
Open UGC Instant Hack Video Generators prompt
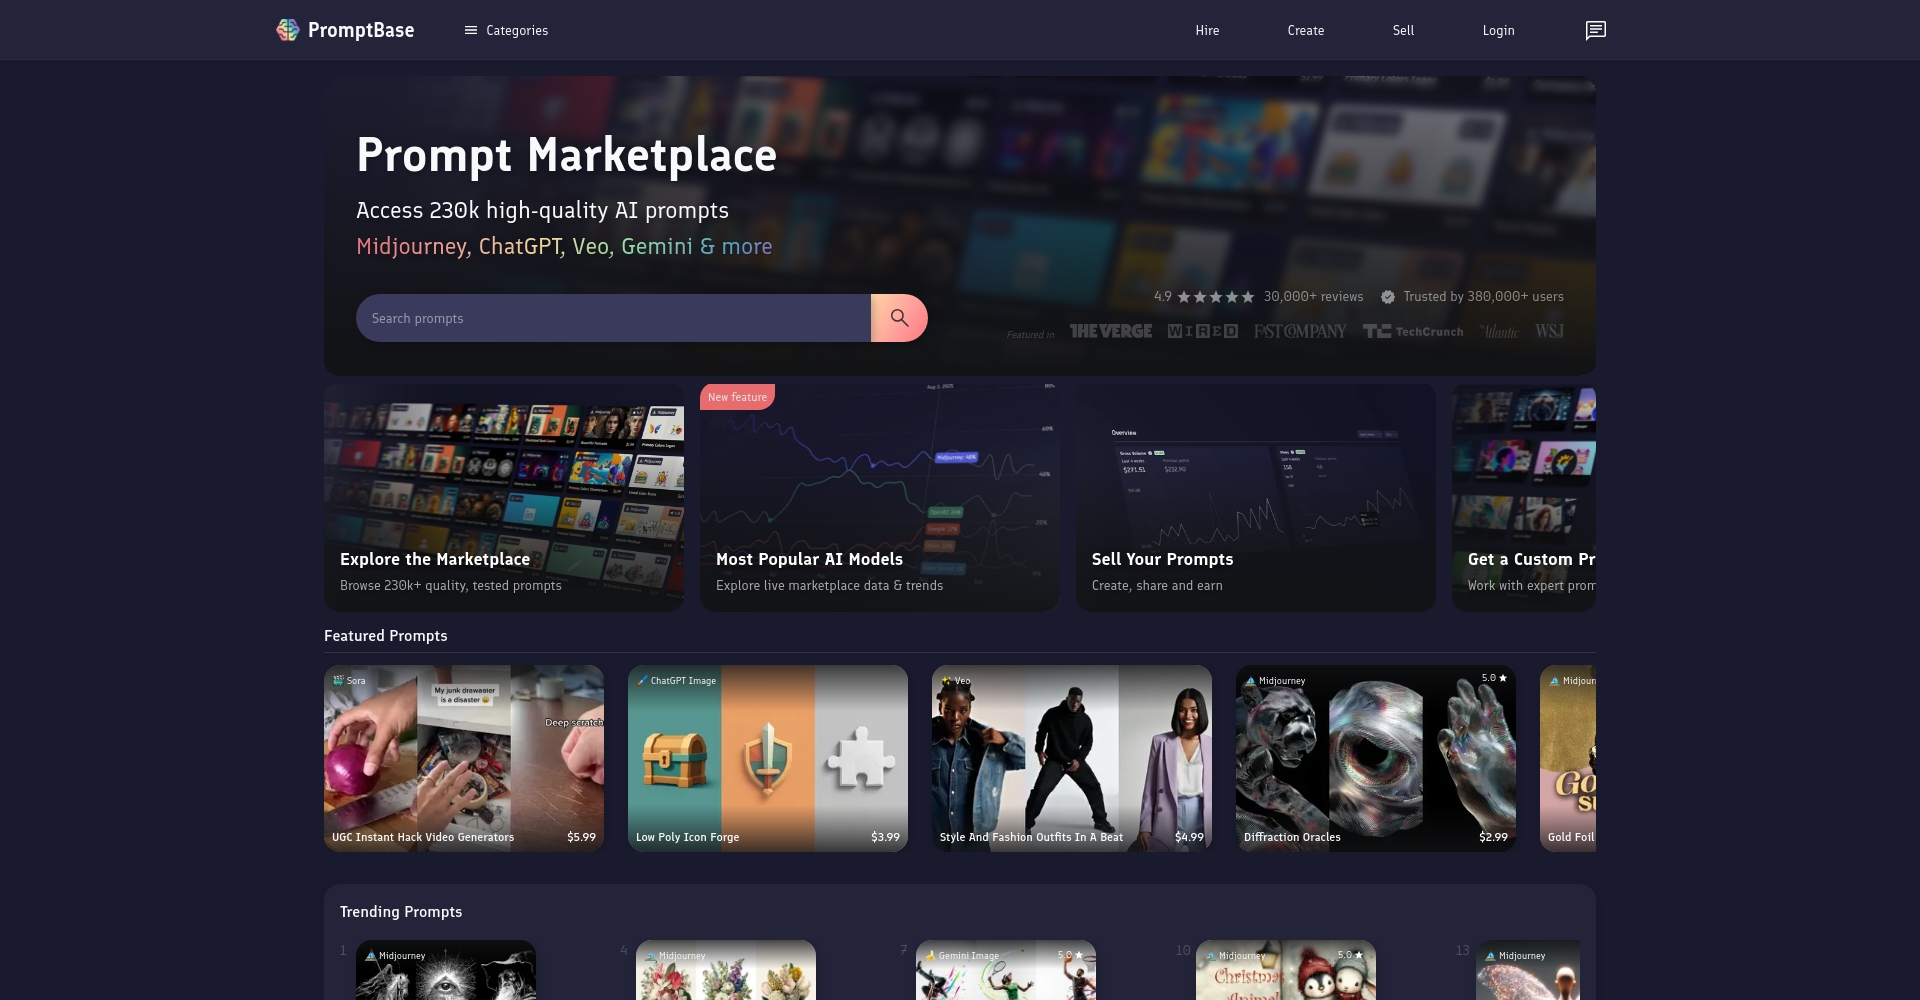point(464,758)
